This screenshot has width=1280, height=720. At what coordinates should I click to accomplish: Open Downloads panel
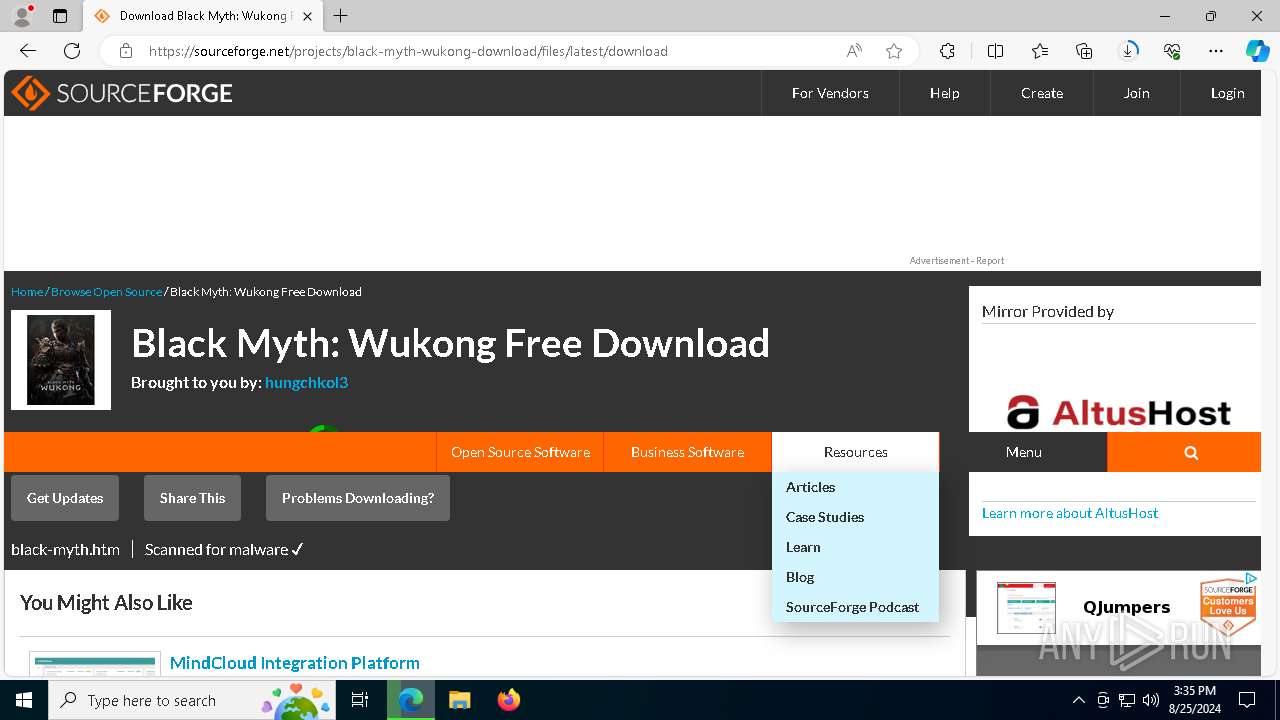1128,51
